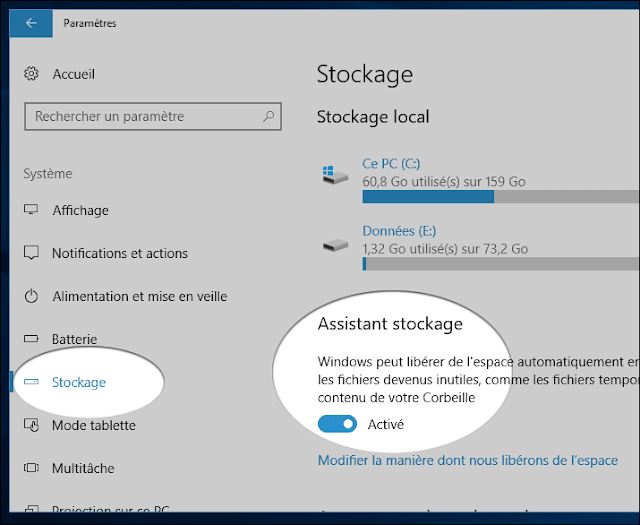
Task: Open the Ce PC (C:) drive link
Action: 391,164
